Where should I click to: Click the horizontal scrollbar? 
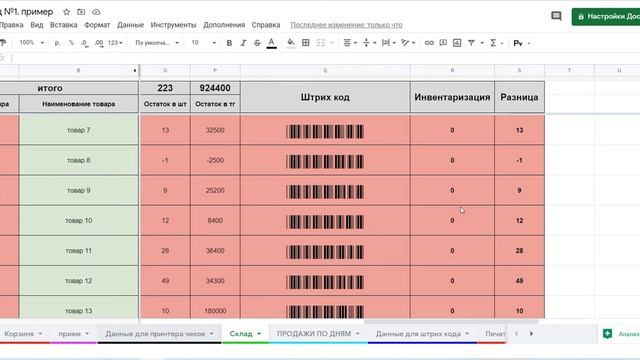coord(451,321)
